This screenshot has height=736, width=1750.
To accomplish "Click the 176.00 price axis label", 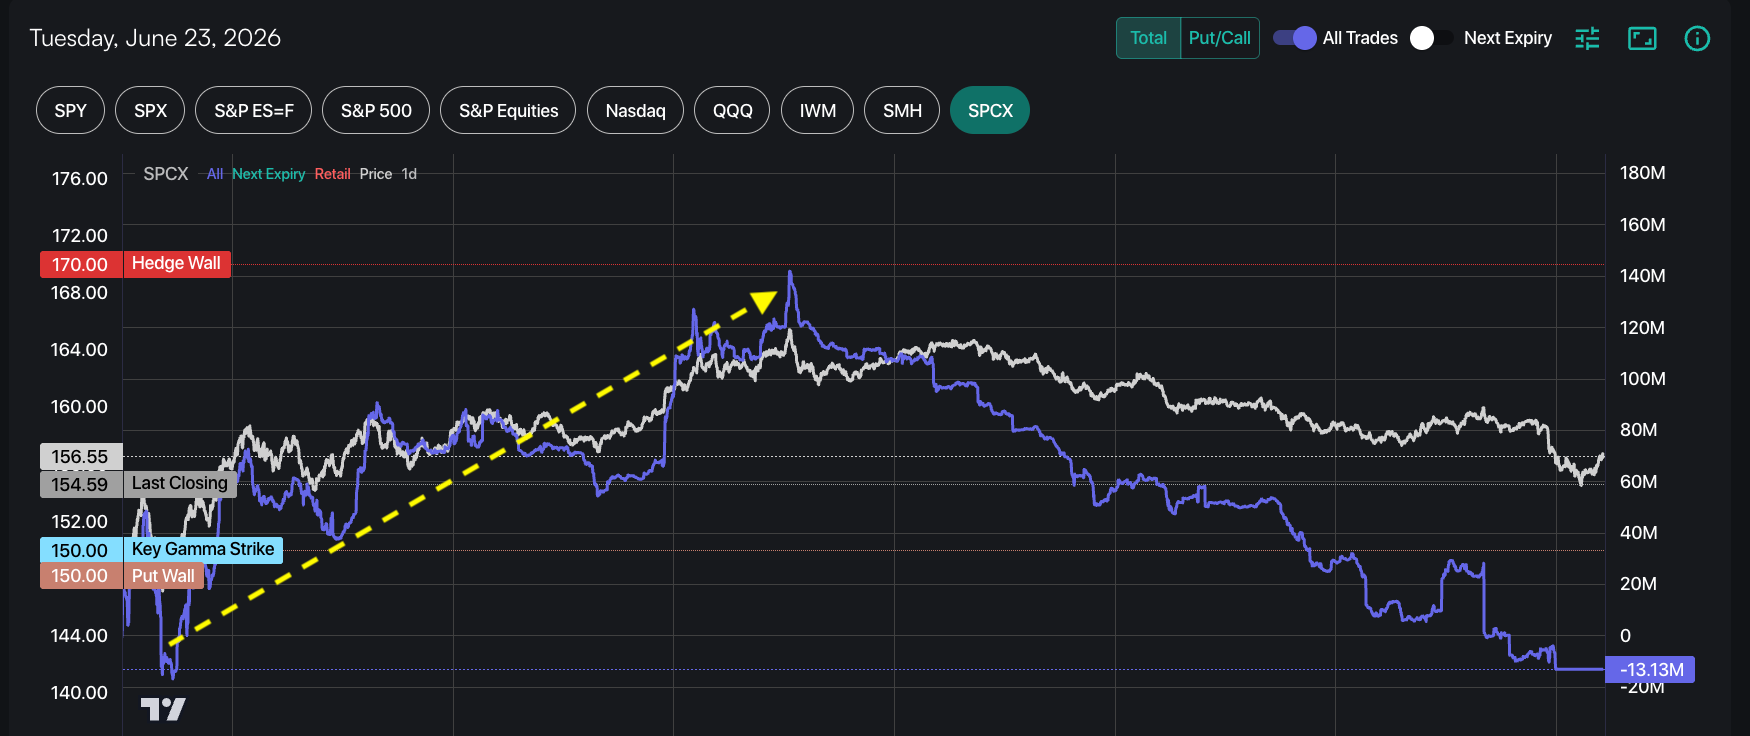I will click(80, 179).
